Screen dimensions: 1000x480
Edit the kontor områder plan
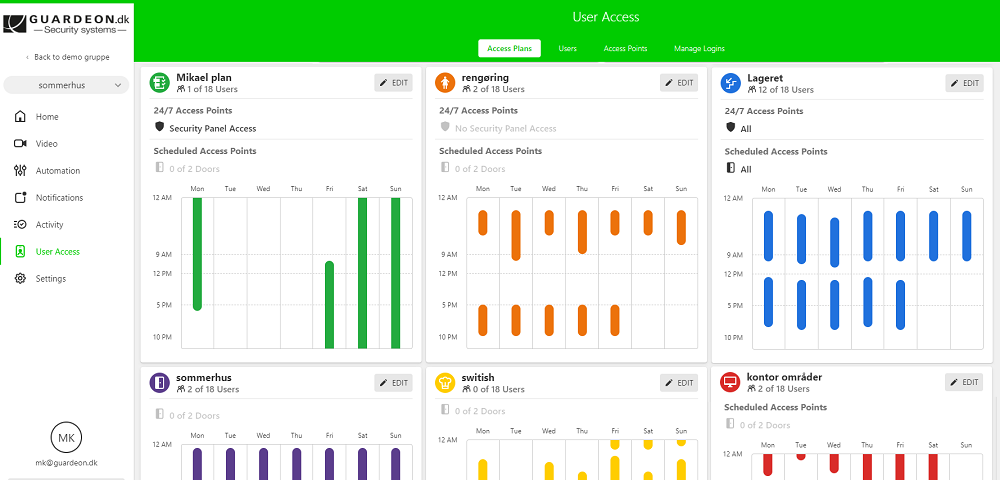click(964, 382)
